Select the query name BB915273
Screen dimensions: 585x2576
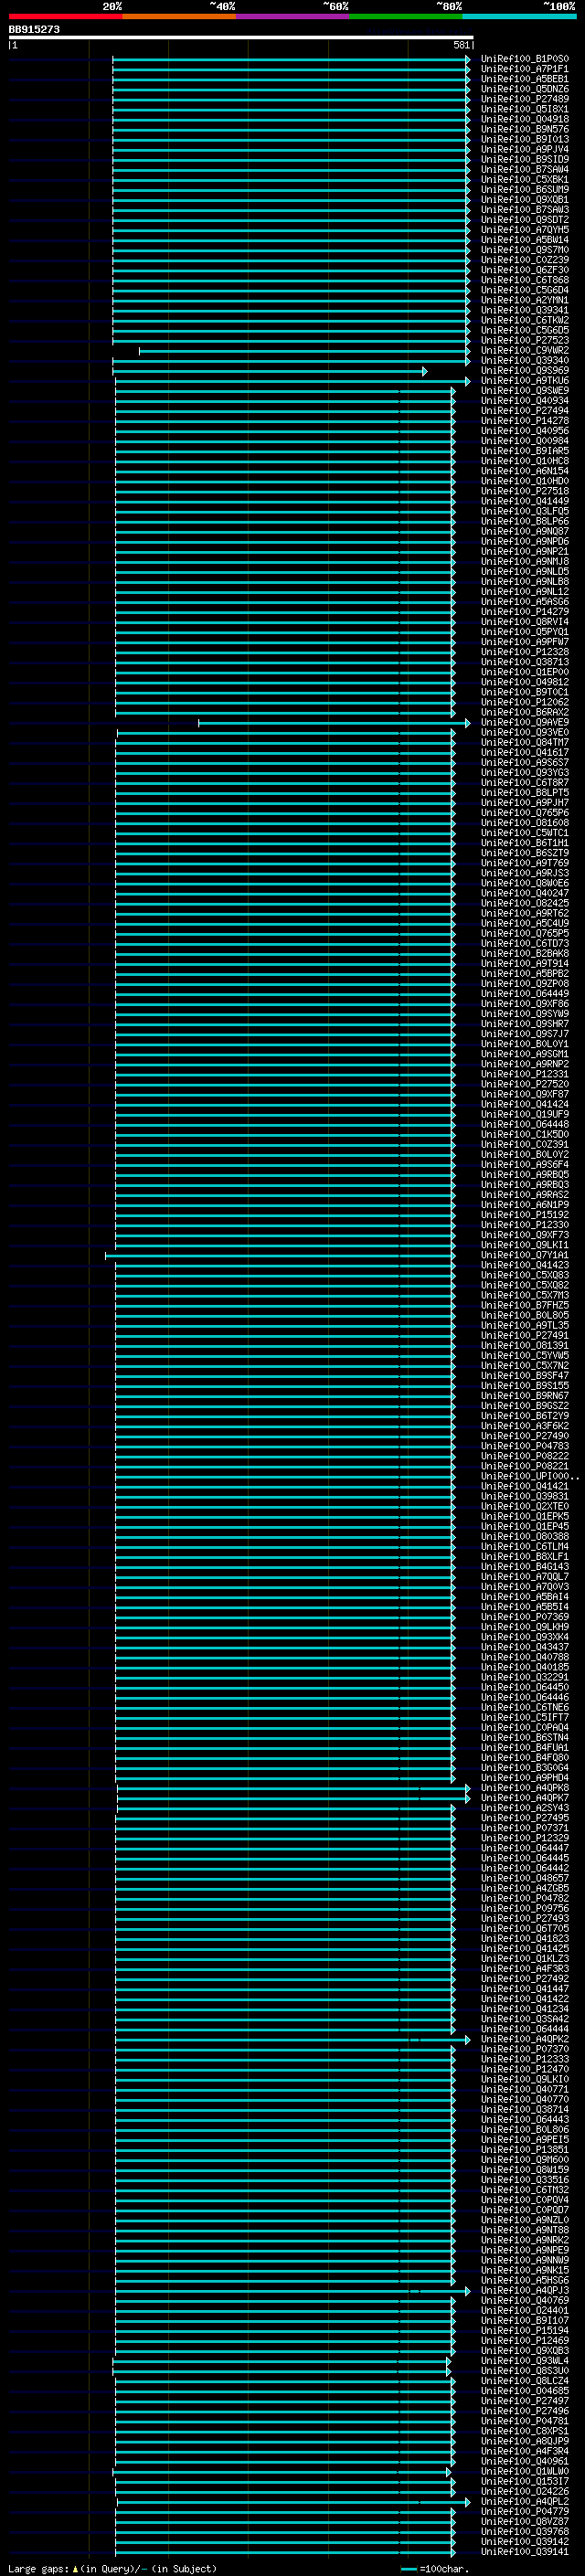[x=34, y=30]
